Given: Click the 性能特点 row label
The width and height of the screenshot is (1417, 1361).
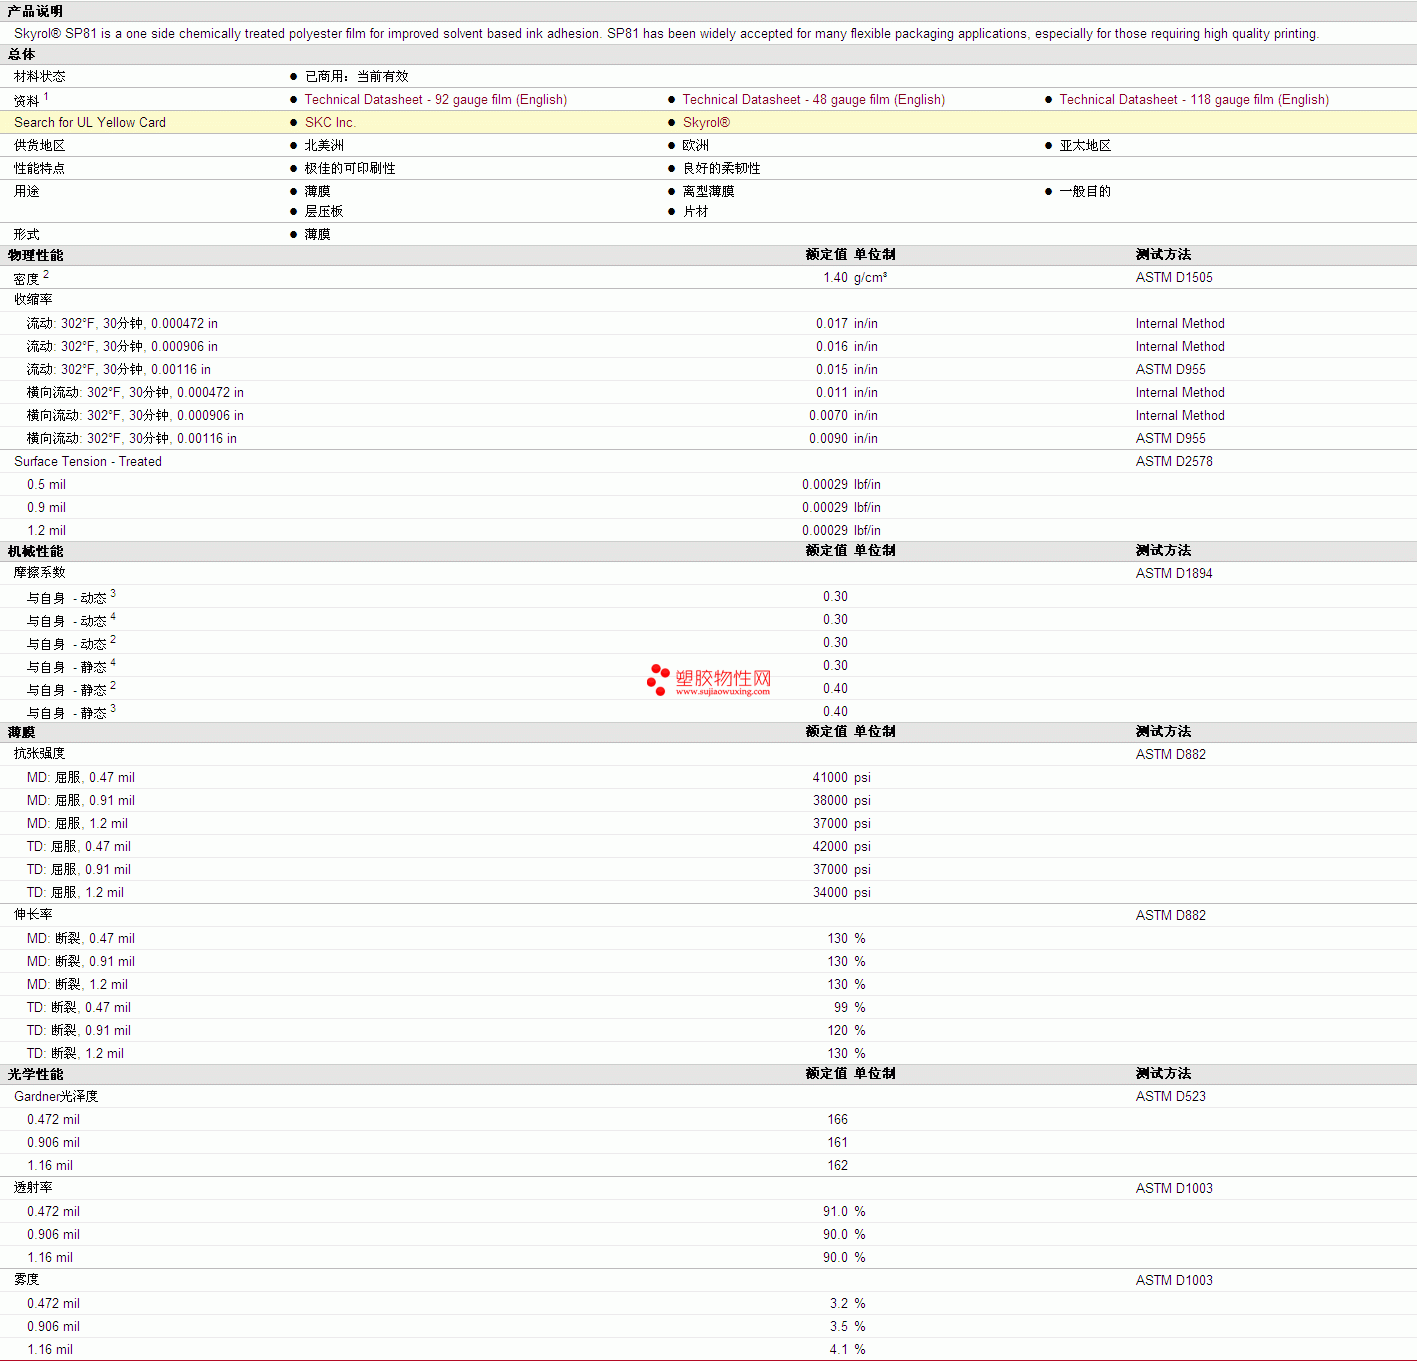Looking at the screenshot, I should tap(40, 168).
